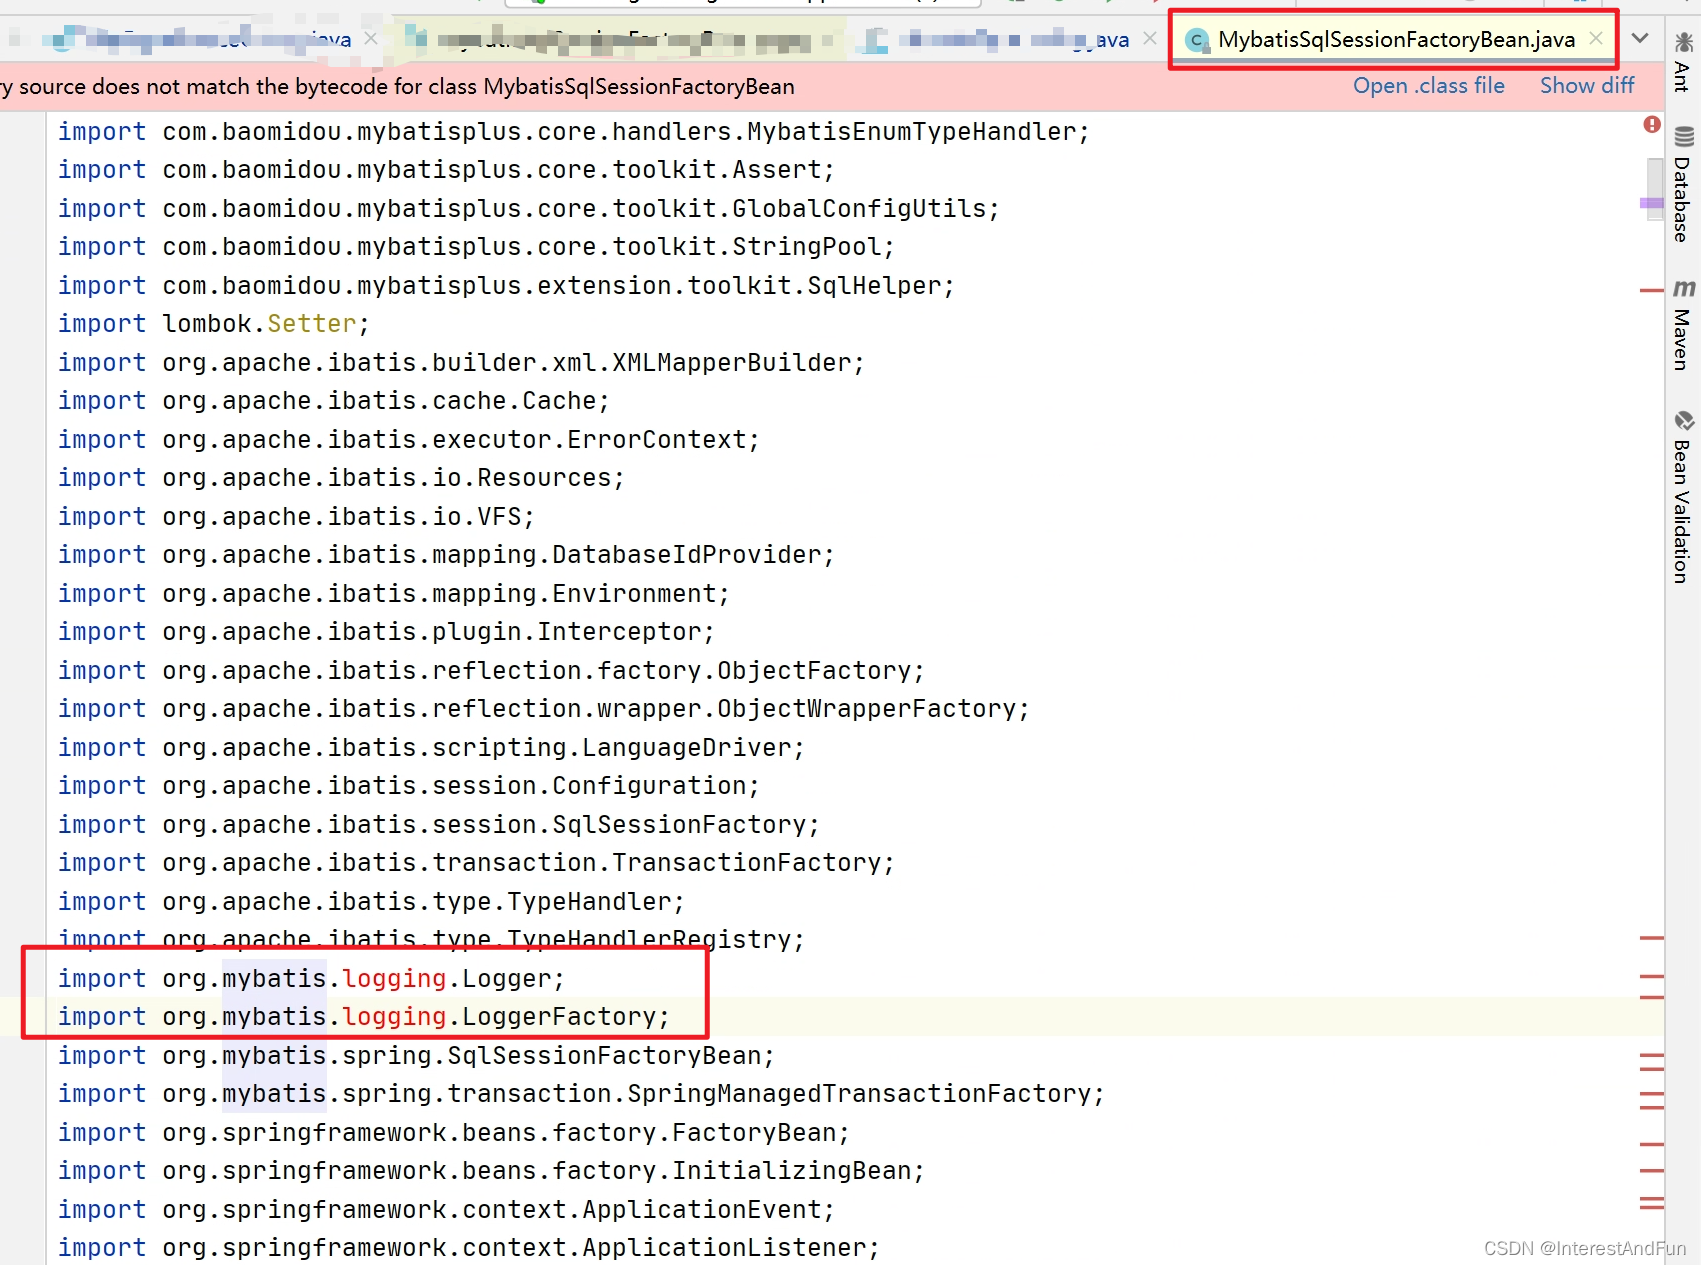
Task: Click the ibatis.io.Resources import line
Action: [341, 478]
